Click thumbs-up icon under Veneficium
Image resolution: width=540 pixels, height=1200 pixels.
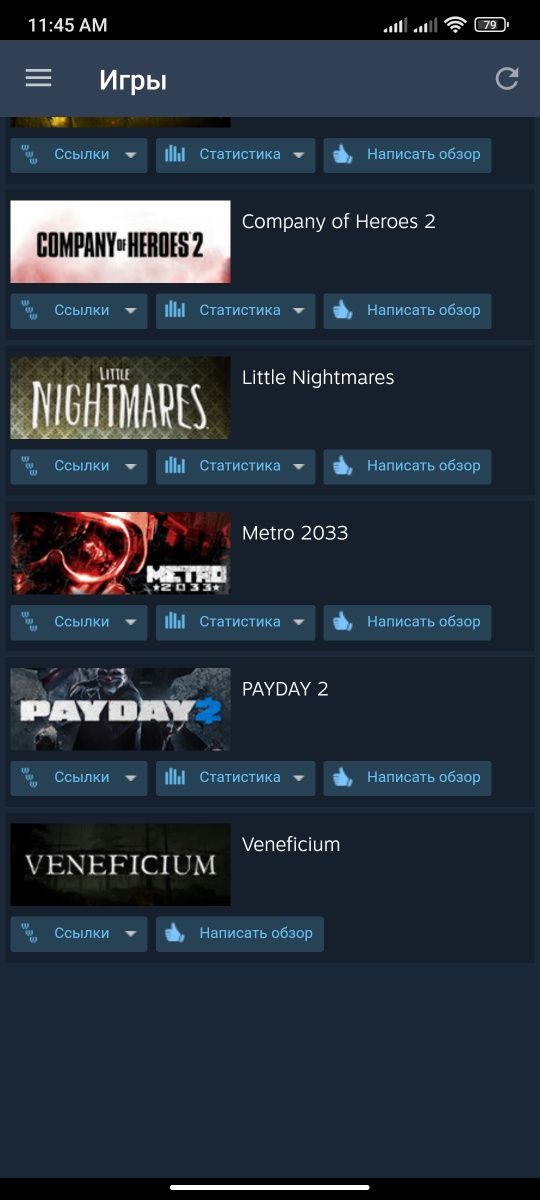(x=175, y=934)
